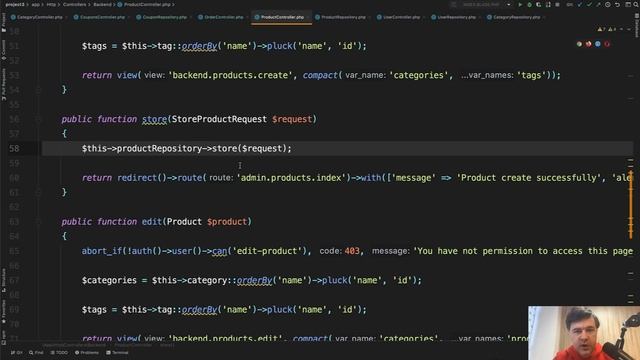Open the Favorites tool window
The width and height of the screenshot is (640, 360).
pyautogui.click(x=4, y=311)
